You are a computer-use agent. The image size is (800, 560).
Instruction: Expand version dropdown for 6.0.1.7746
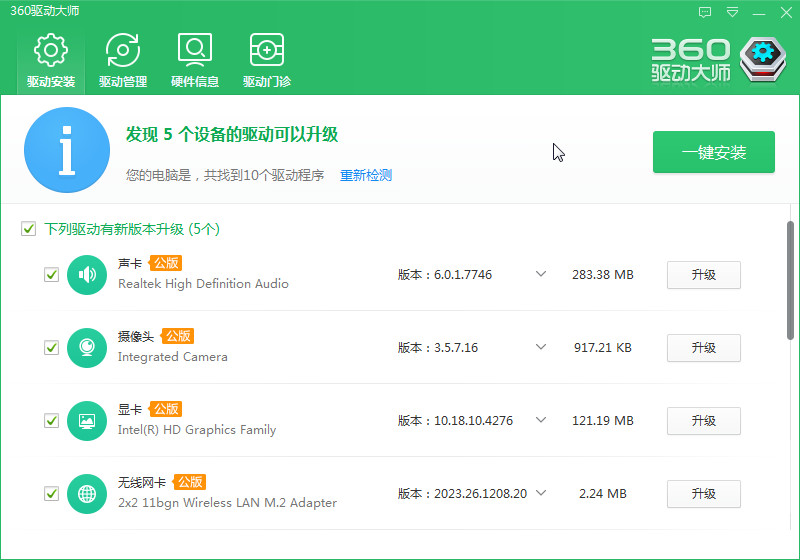pos(541,274)
